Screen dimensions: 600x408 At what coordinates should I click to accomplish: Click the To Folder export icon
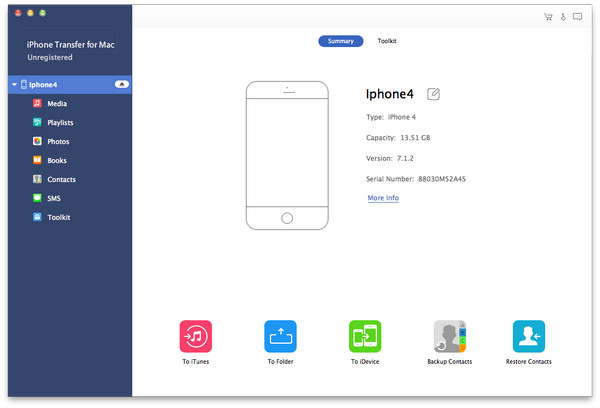pyautogui.click(x=280, y=336)
